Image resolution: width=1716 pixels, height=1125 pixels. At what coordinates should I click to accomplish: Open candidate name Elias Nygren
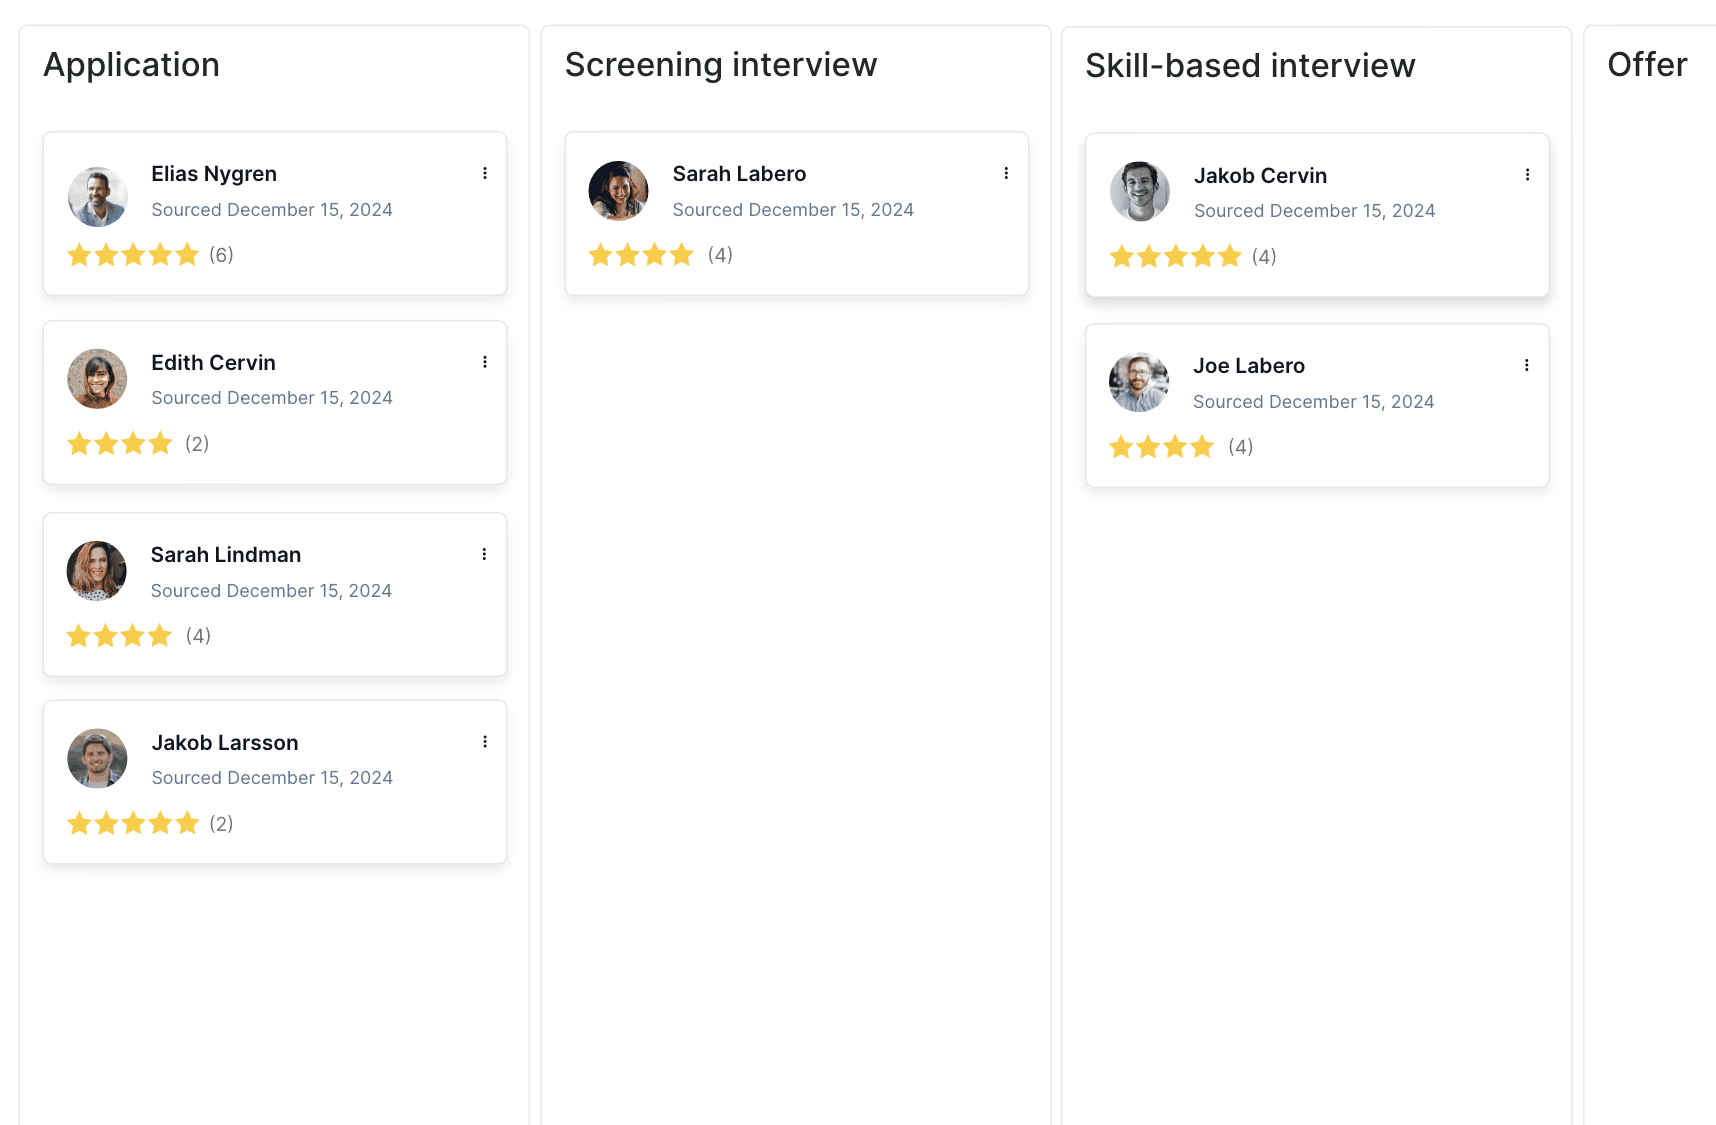(x=214, y=174)
